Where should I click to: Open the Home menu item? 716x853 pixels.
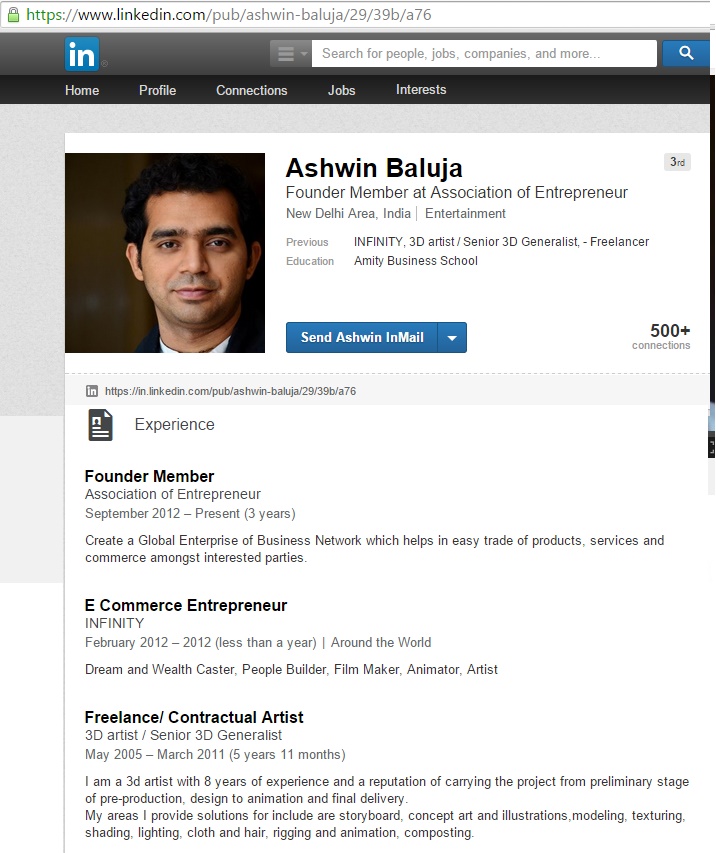82,90
